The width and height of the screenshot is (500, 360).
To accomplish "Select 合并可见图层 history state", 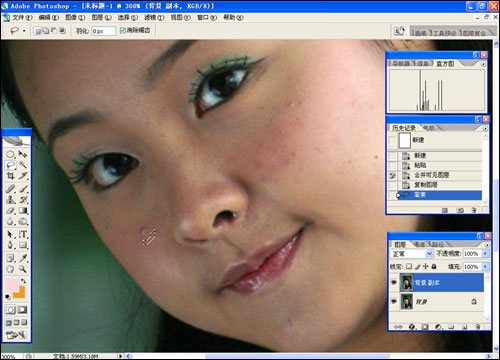I will coord(431,175).
